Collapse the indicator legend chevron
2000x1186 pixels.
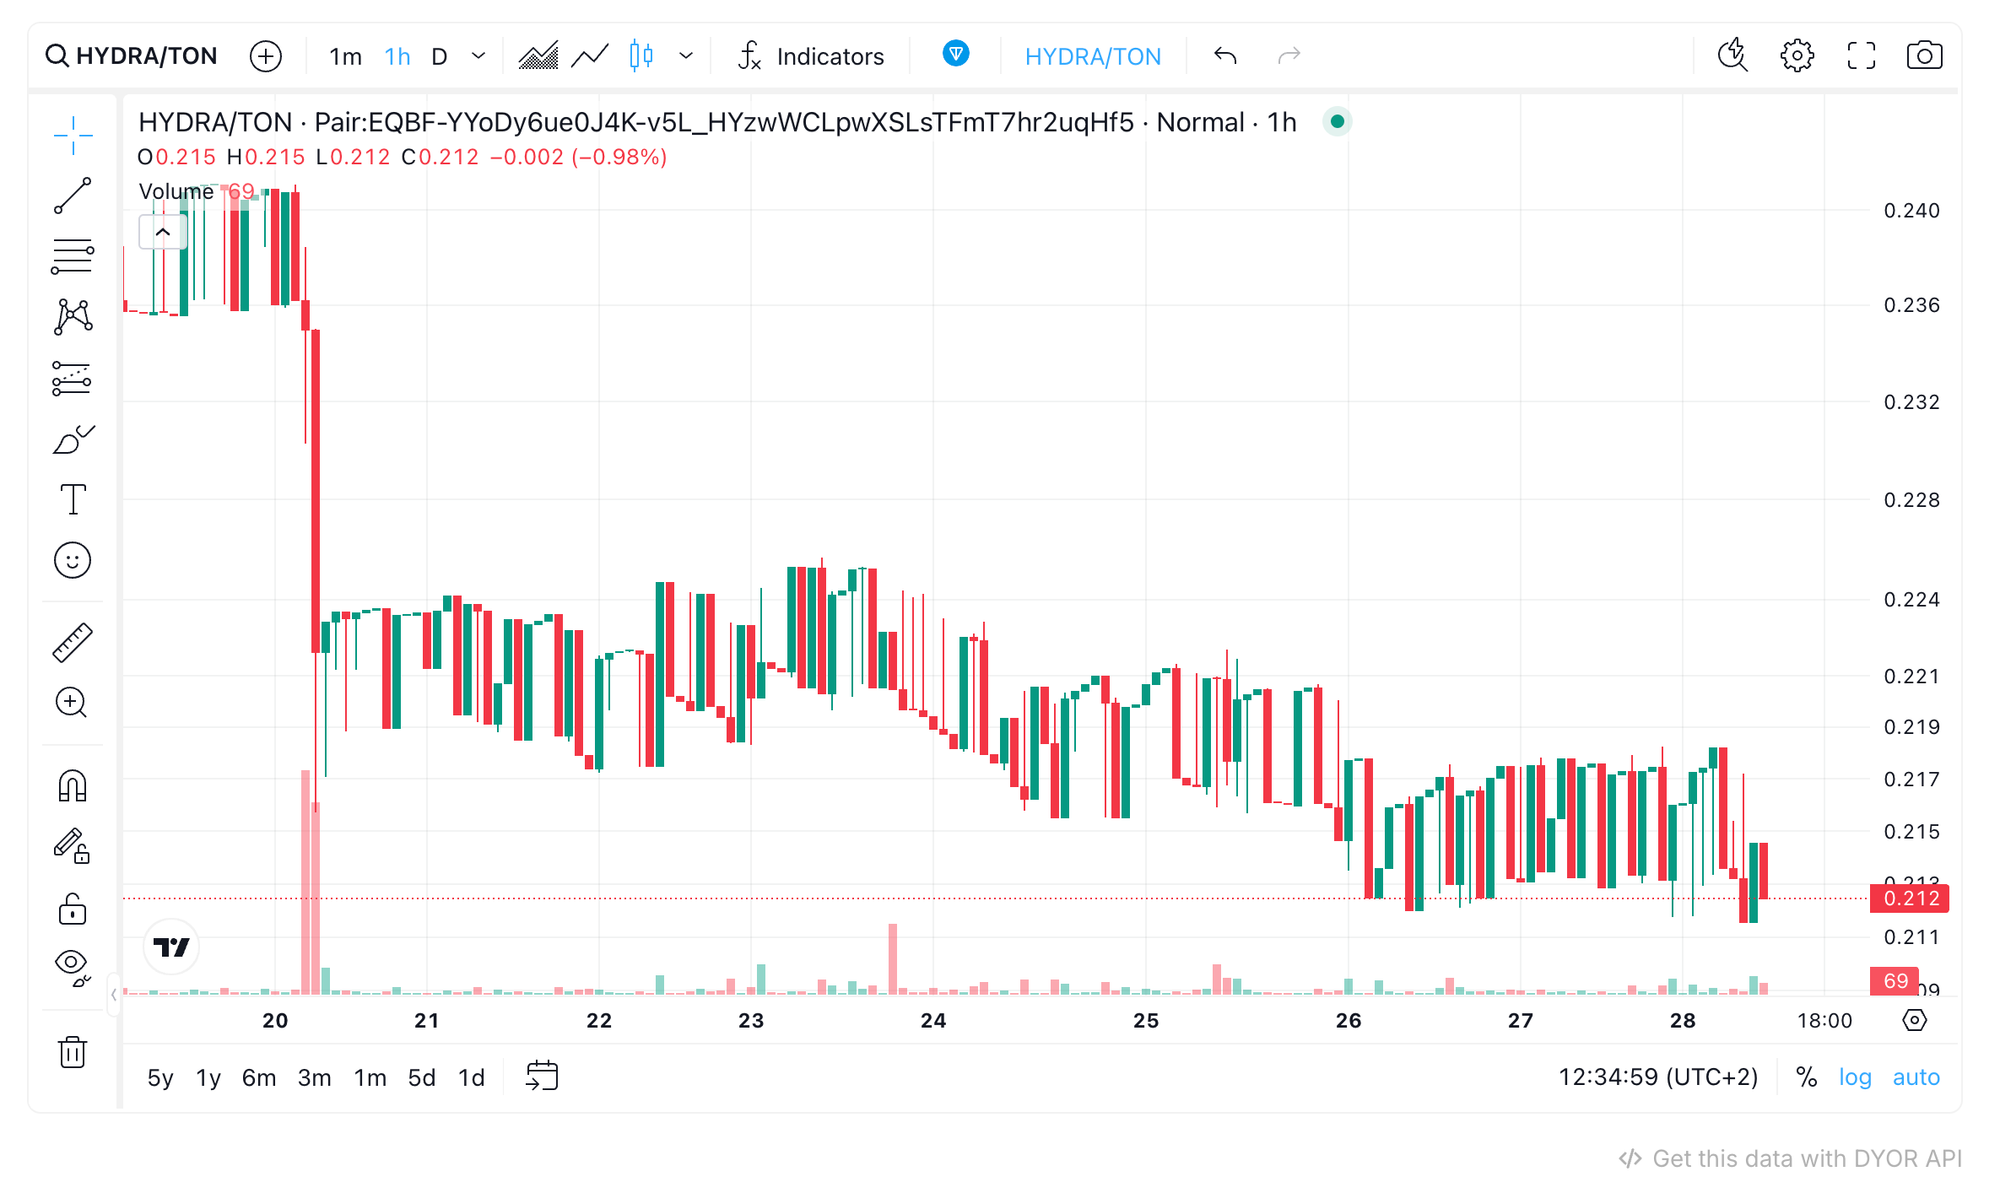162,232
